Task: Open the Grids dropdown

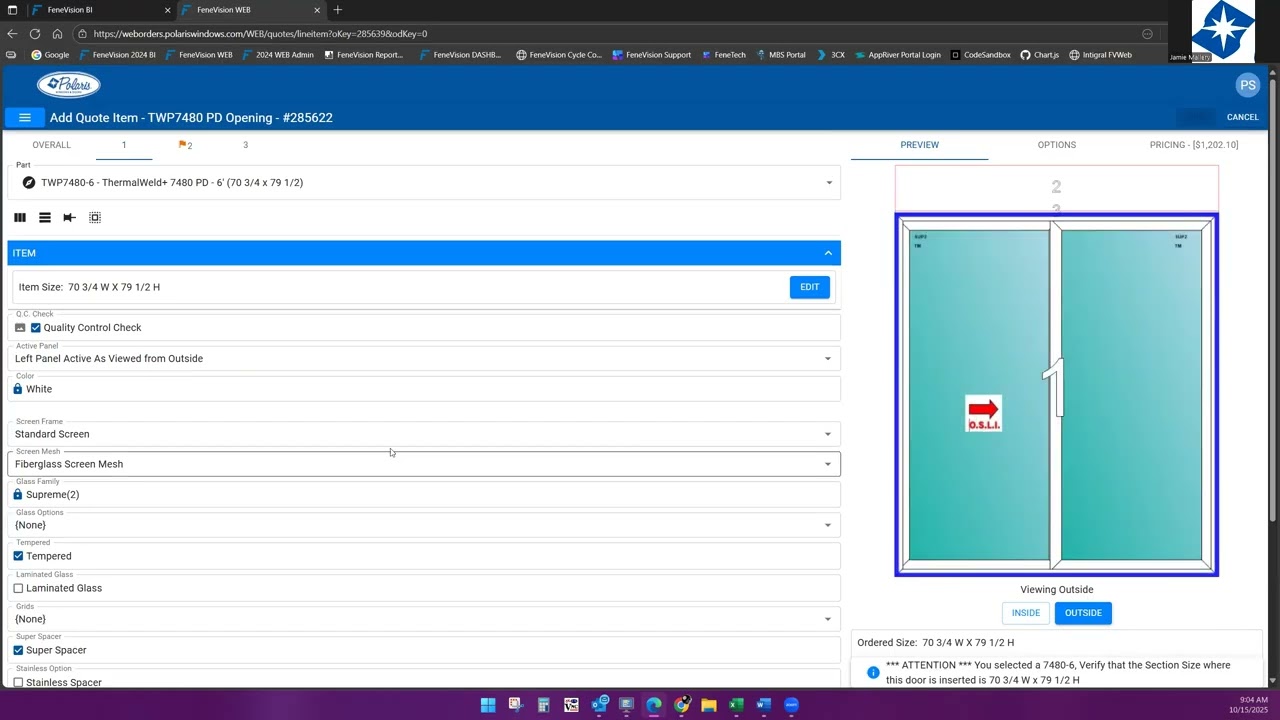Action: point(424,619)
